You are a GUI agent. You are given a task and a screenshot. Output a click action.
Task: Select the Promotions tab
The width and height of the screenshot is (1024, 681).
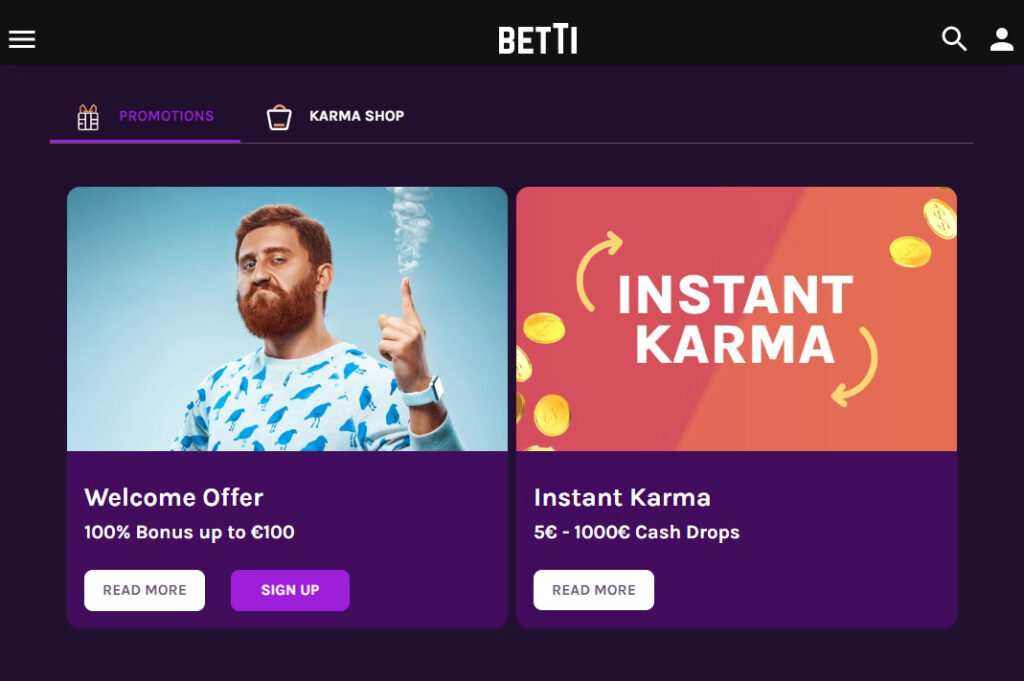tap(166, 116)
